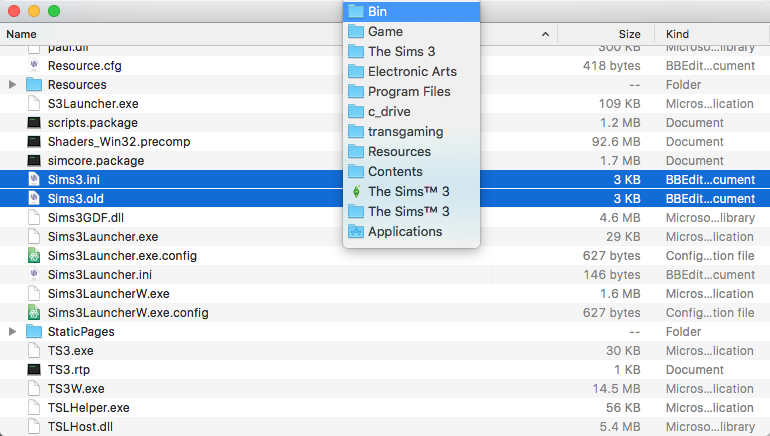Click Sims3LauncherW.exe.config green icon

34,312
